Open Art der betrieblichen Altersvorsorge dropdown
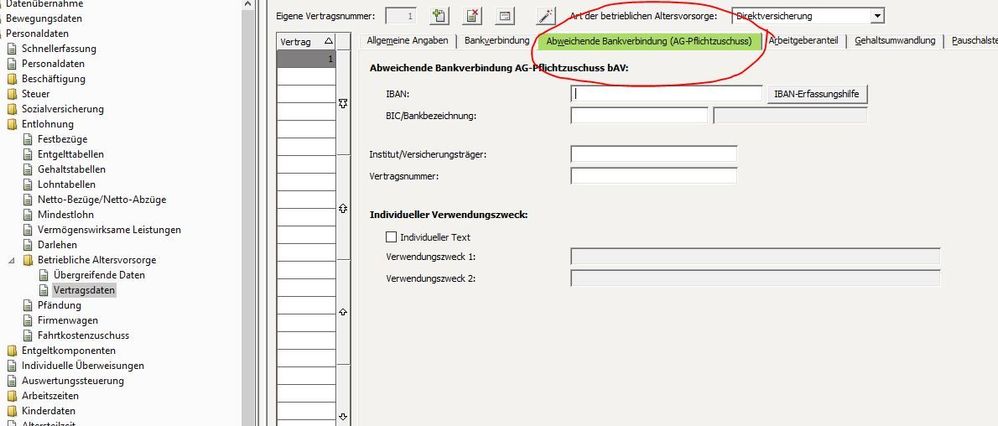 point(878,16)
